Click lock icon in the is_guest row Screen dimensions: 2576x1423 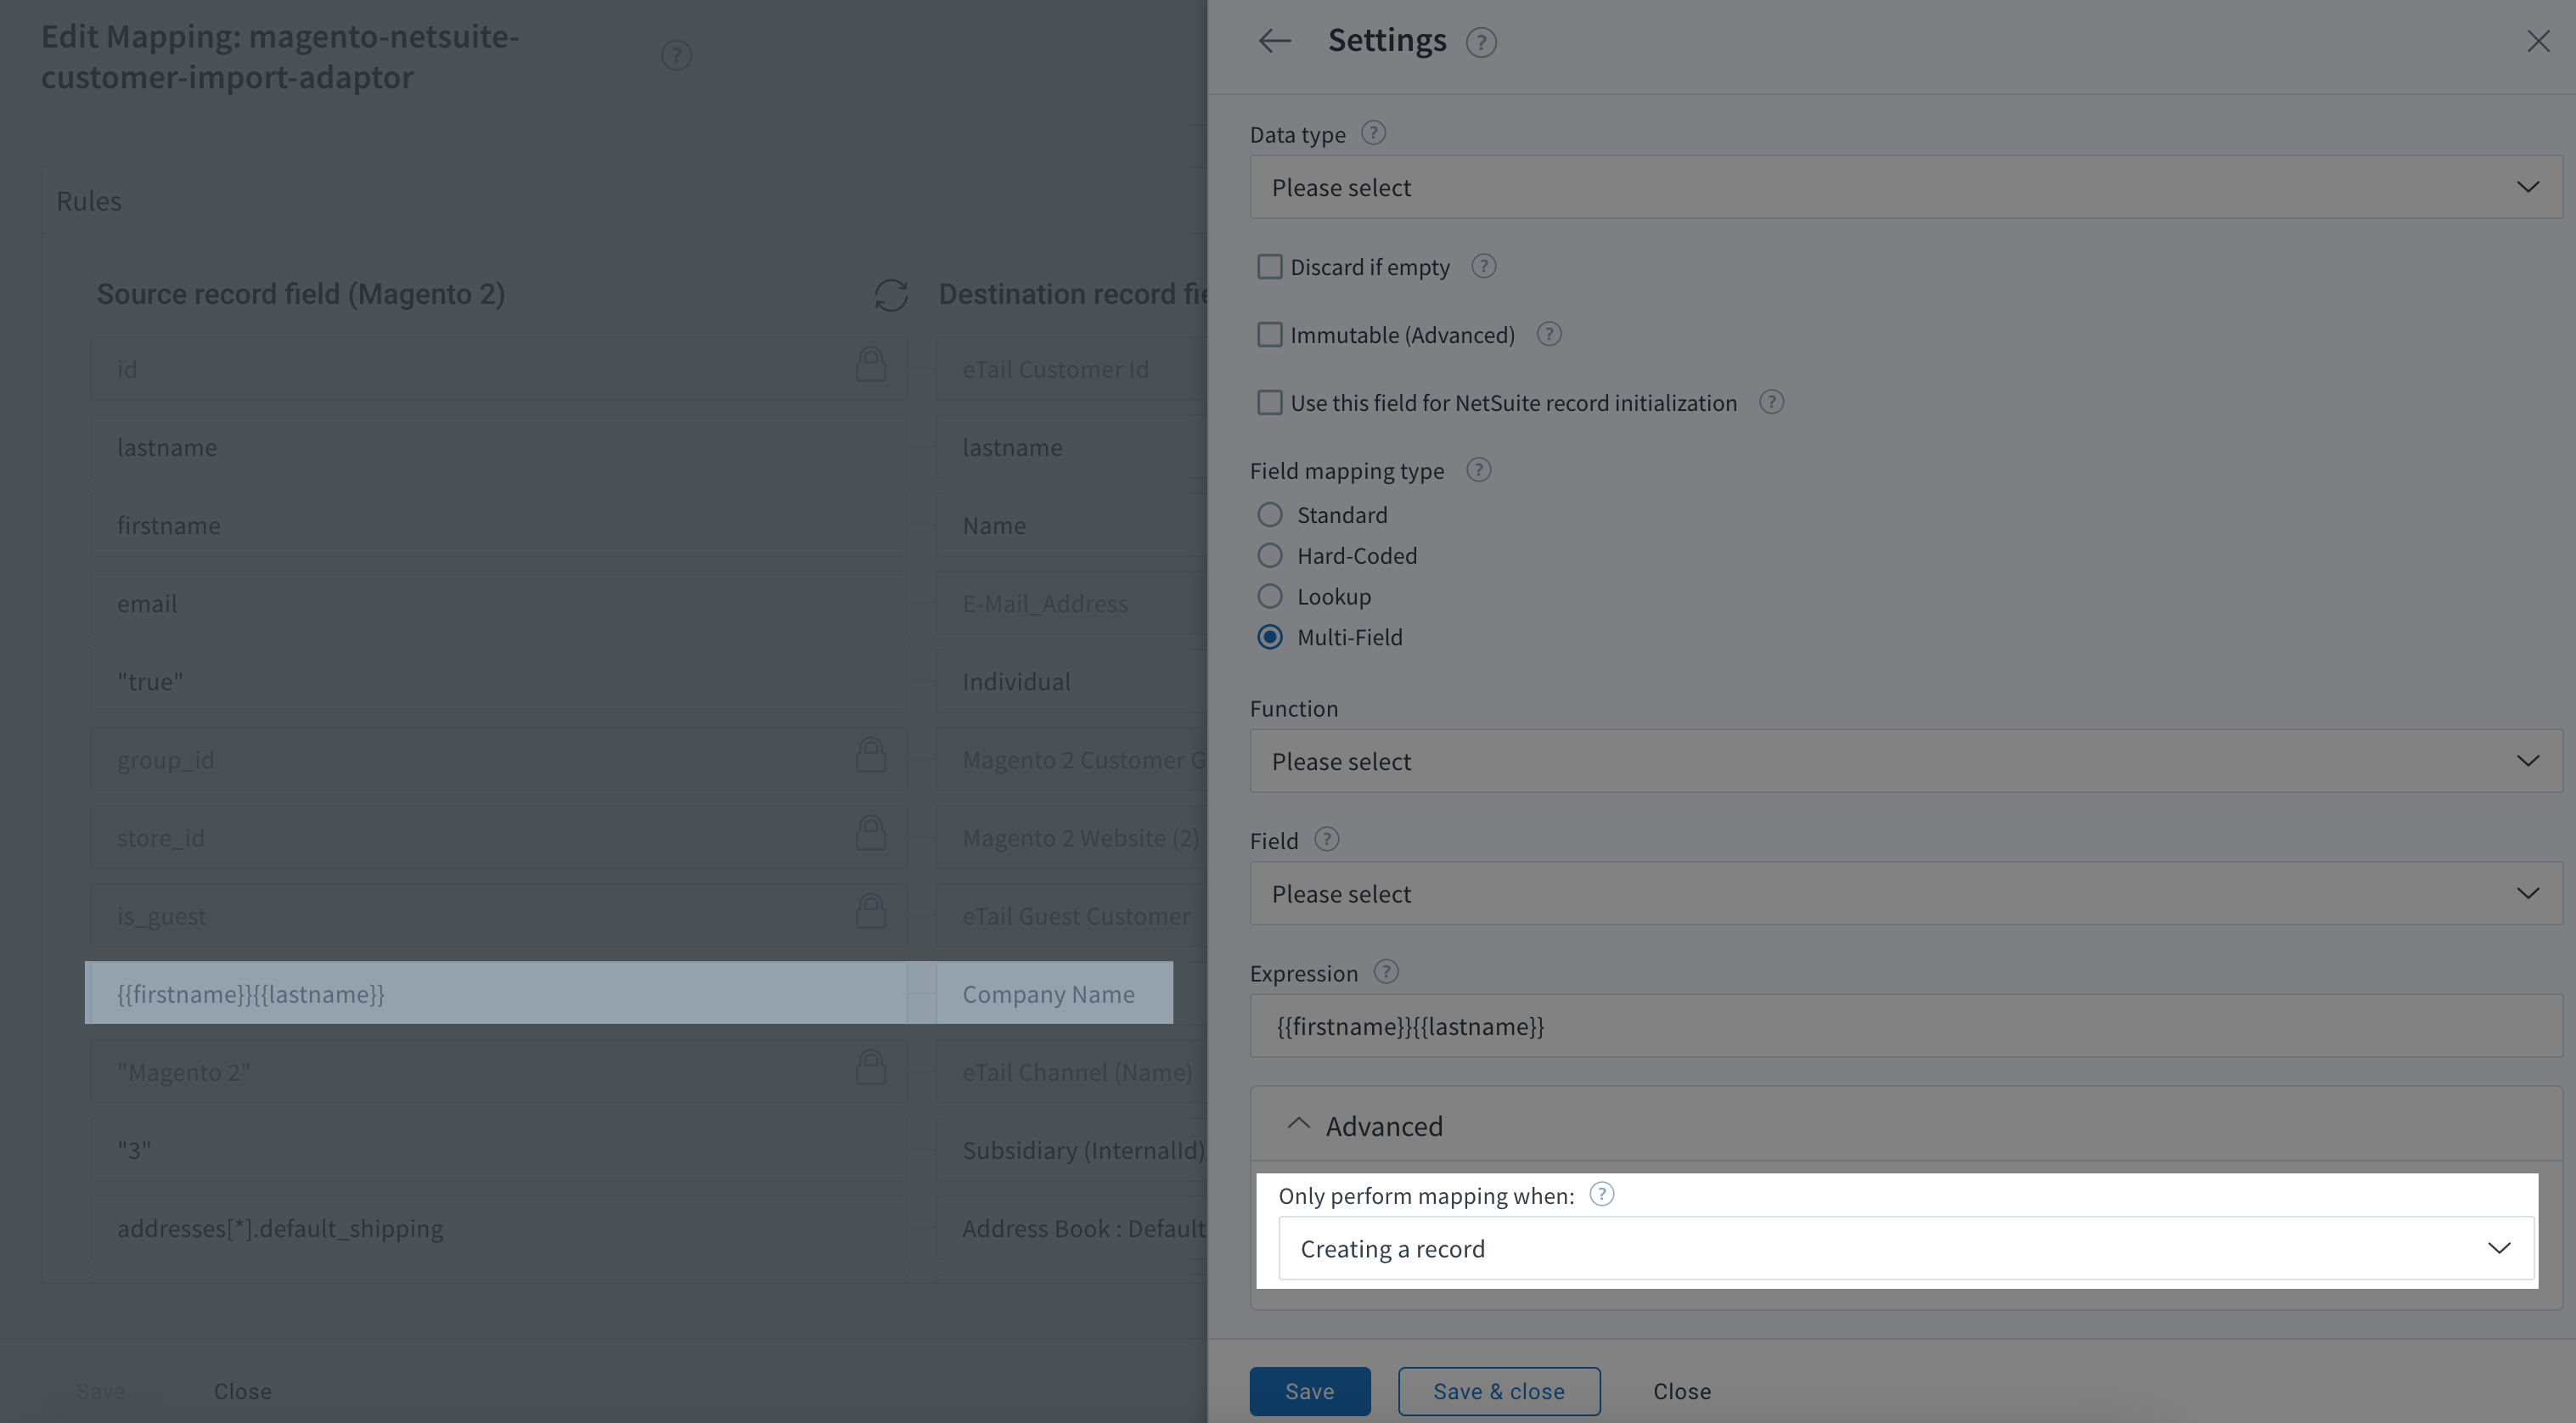coord(870,911)
